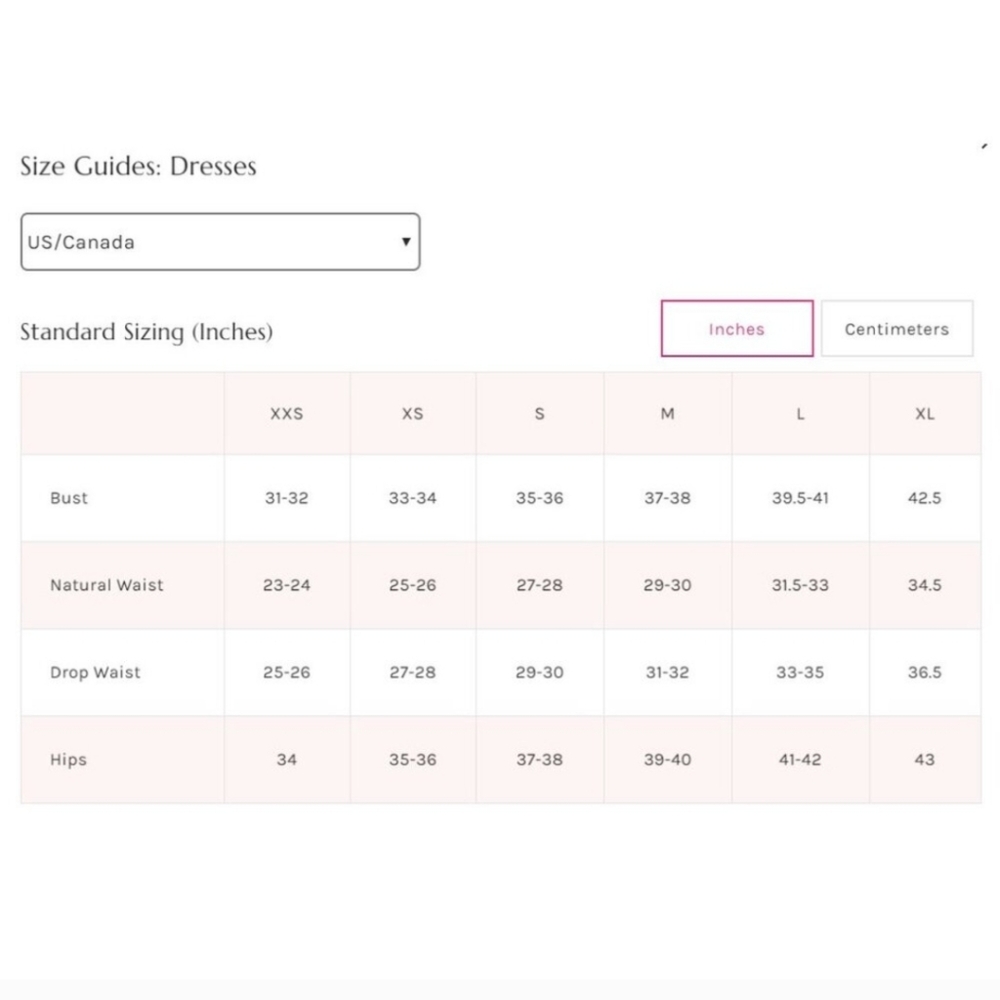Select the XL size column header
Image resolution: width=1000 pixels, height=1000 pixels.
click(x=925, y=414)
